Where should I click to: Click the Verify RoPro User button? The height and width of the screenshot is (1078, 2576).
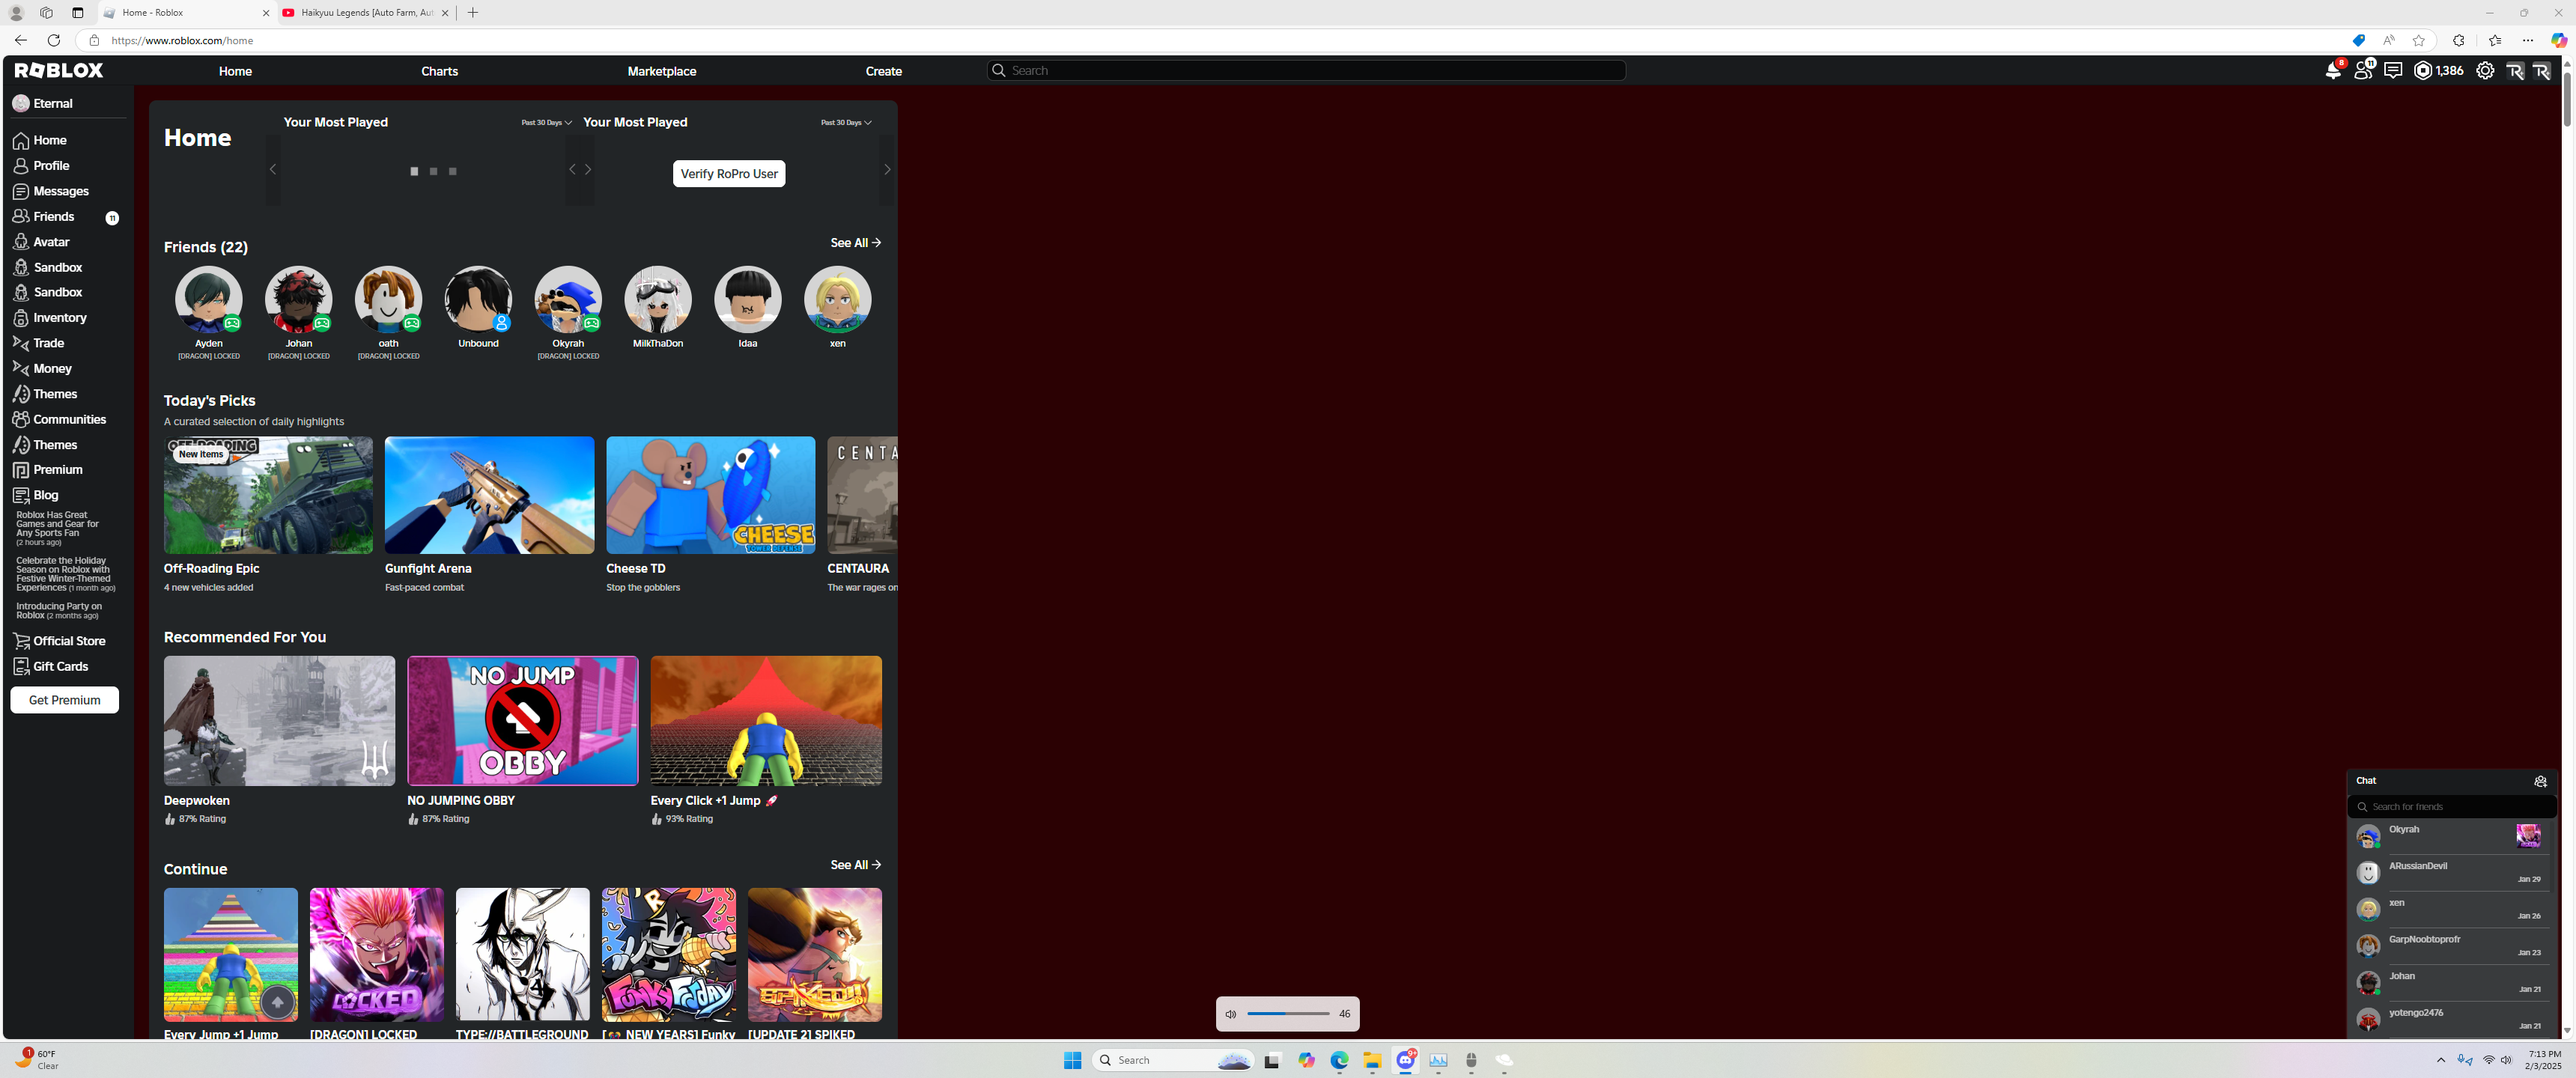[729, 174]
